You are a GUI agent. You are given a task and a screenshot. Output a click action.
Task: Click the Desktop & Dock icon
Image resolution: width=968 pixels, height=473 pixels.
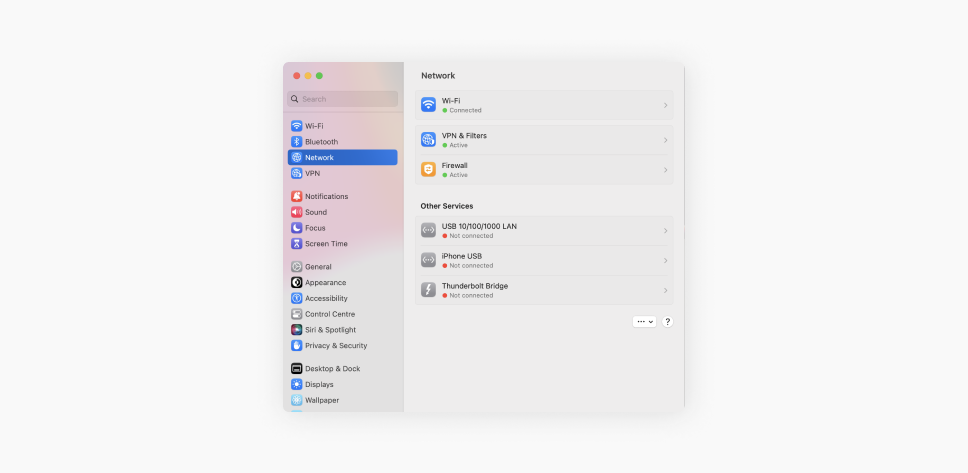pos(296,369)
